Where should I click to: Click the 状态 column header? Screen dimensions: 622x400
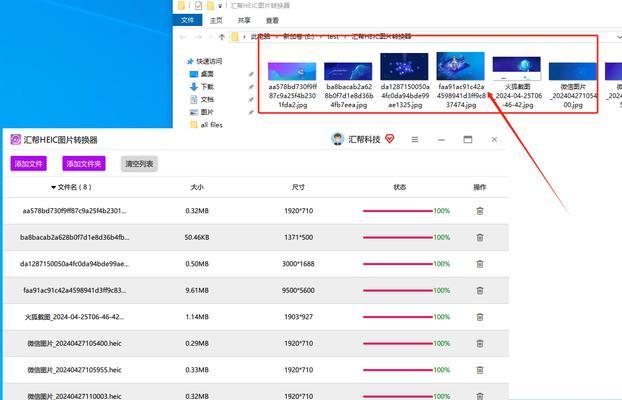click(399, 187)
